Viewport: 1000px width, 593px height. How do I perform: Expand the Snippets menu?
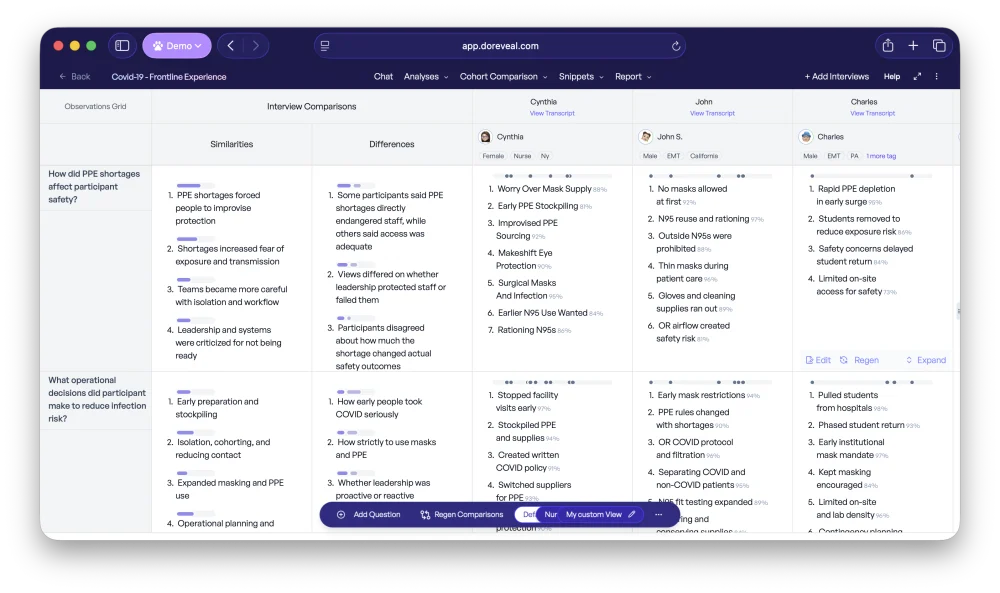tap(581, 77)
